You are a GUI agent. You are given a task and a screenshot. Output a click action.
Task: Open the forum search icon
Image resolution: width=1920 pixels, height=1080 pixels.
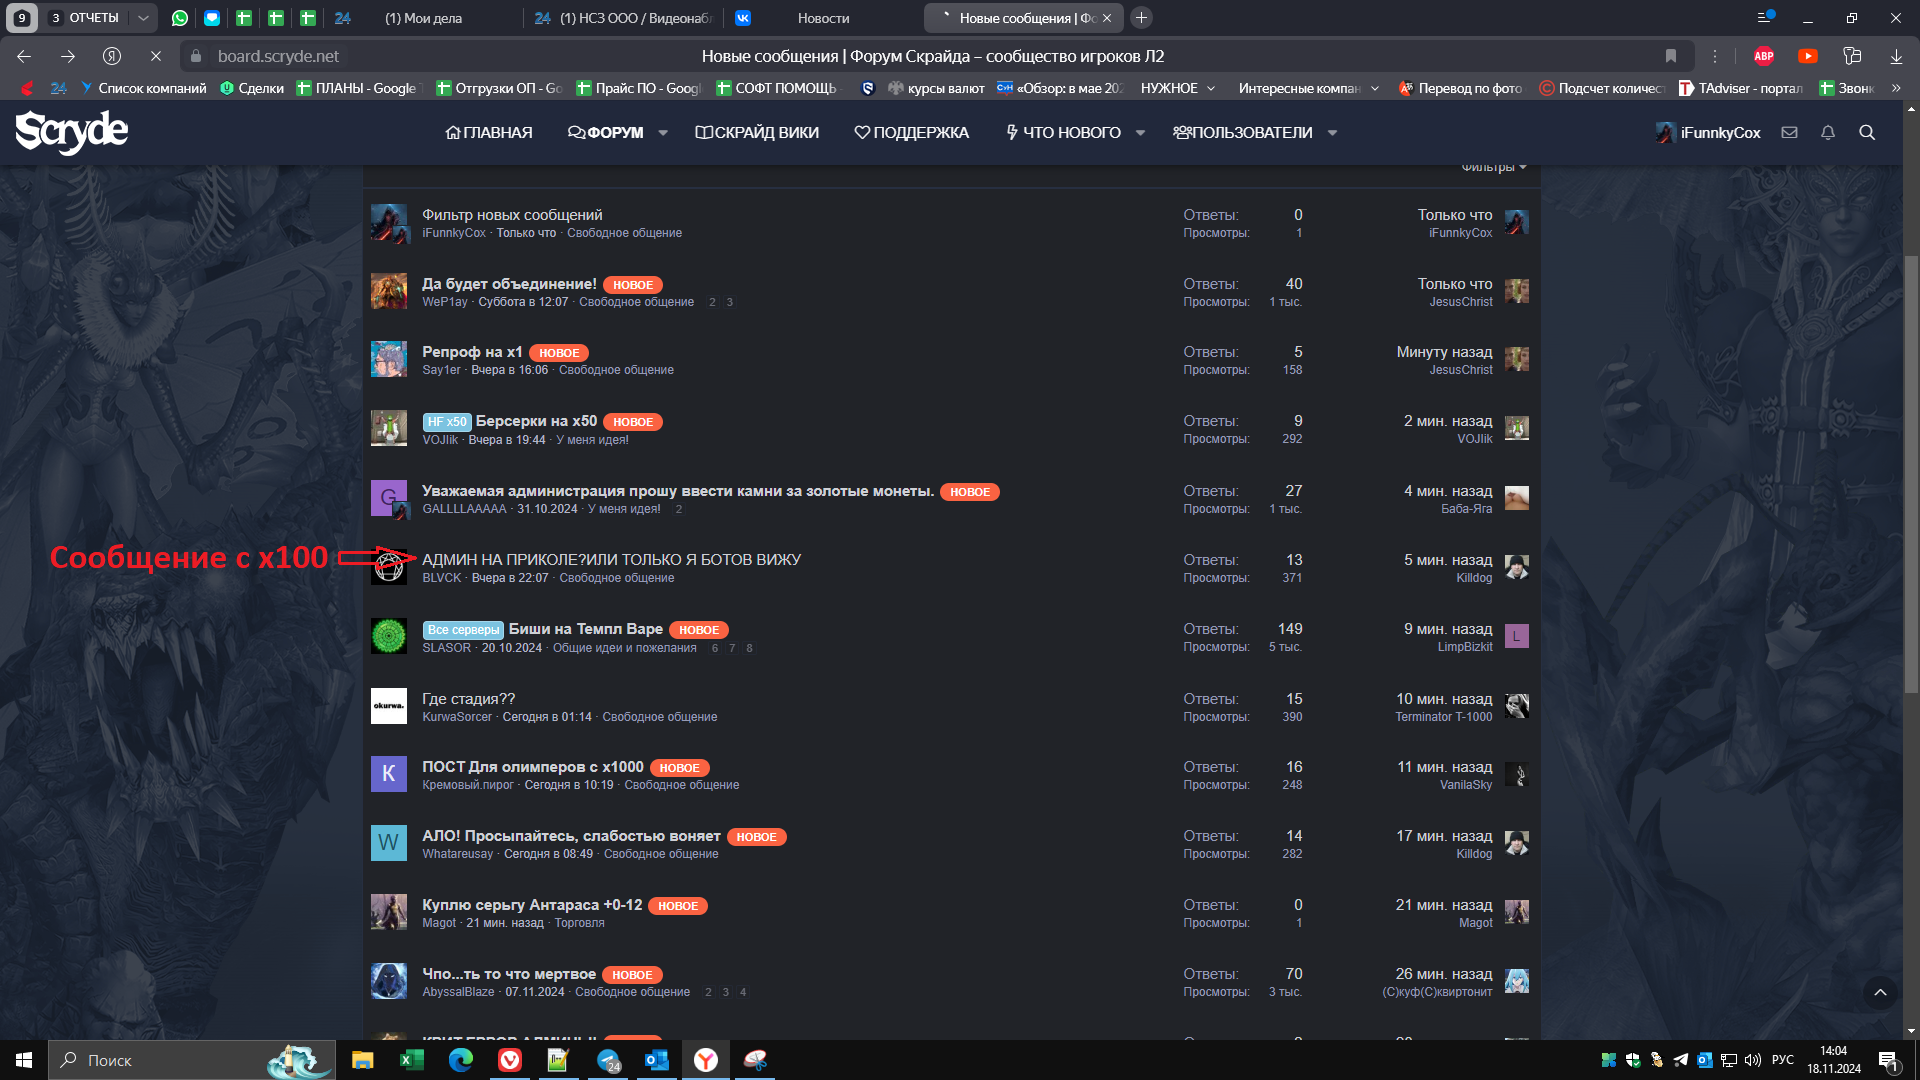click(1866, 133)
